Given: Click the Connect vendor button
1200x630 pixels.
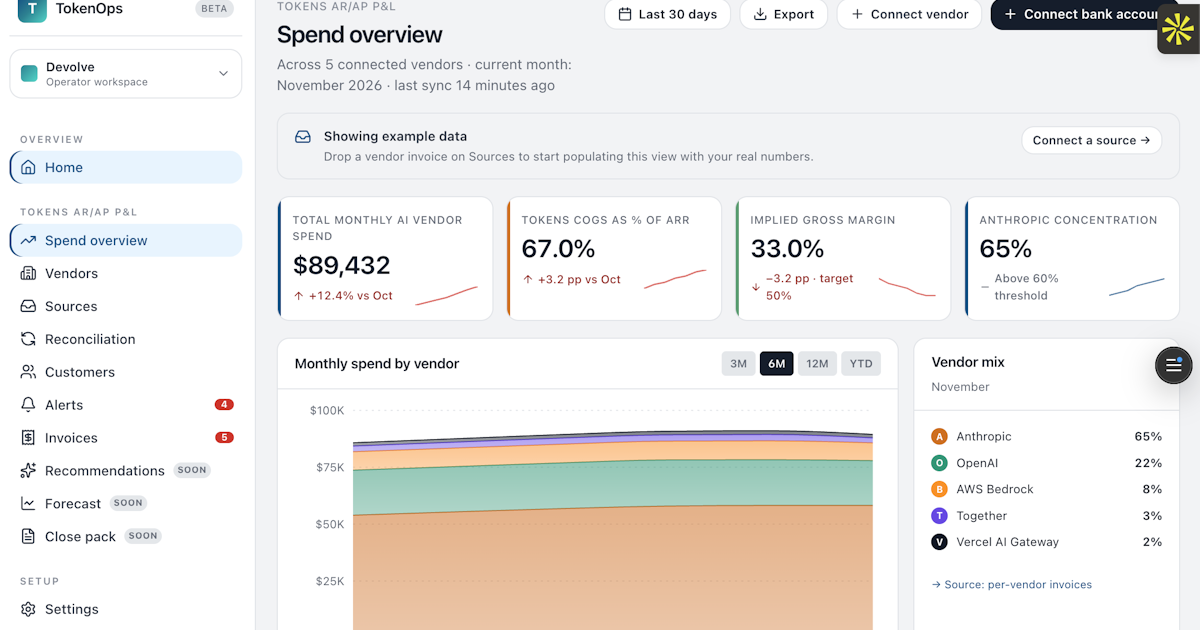Looking at the screenshot, I should coord(909,14).
